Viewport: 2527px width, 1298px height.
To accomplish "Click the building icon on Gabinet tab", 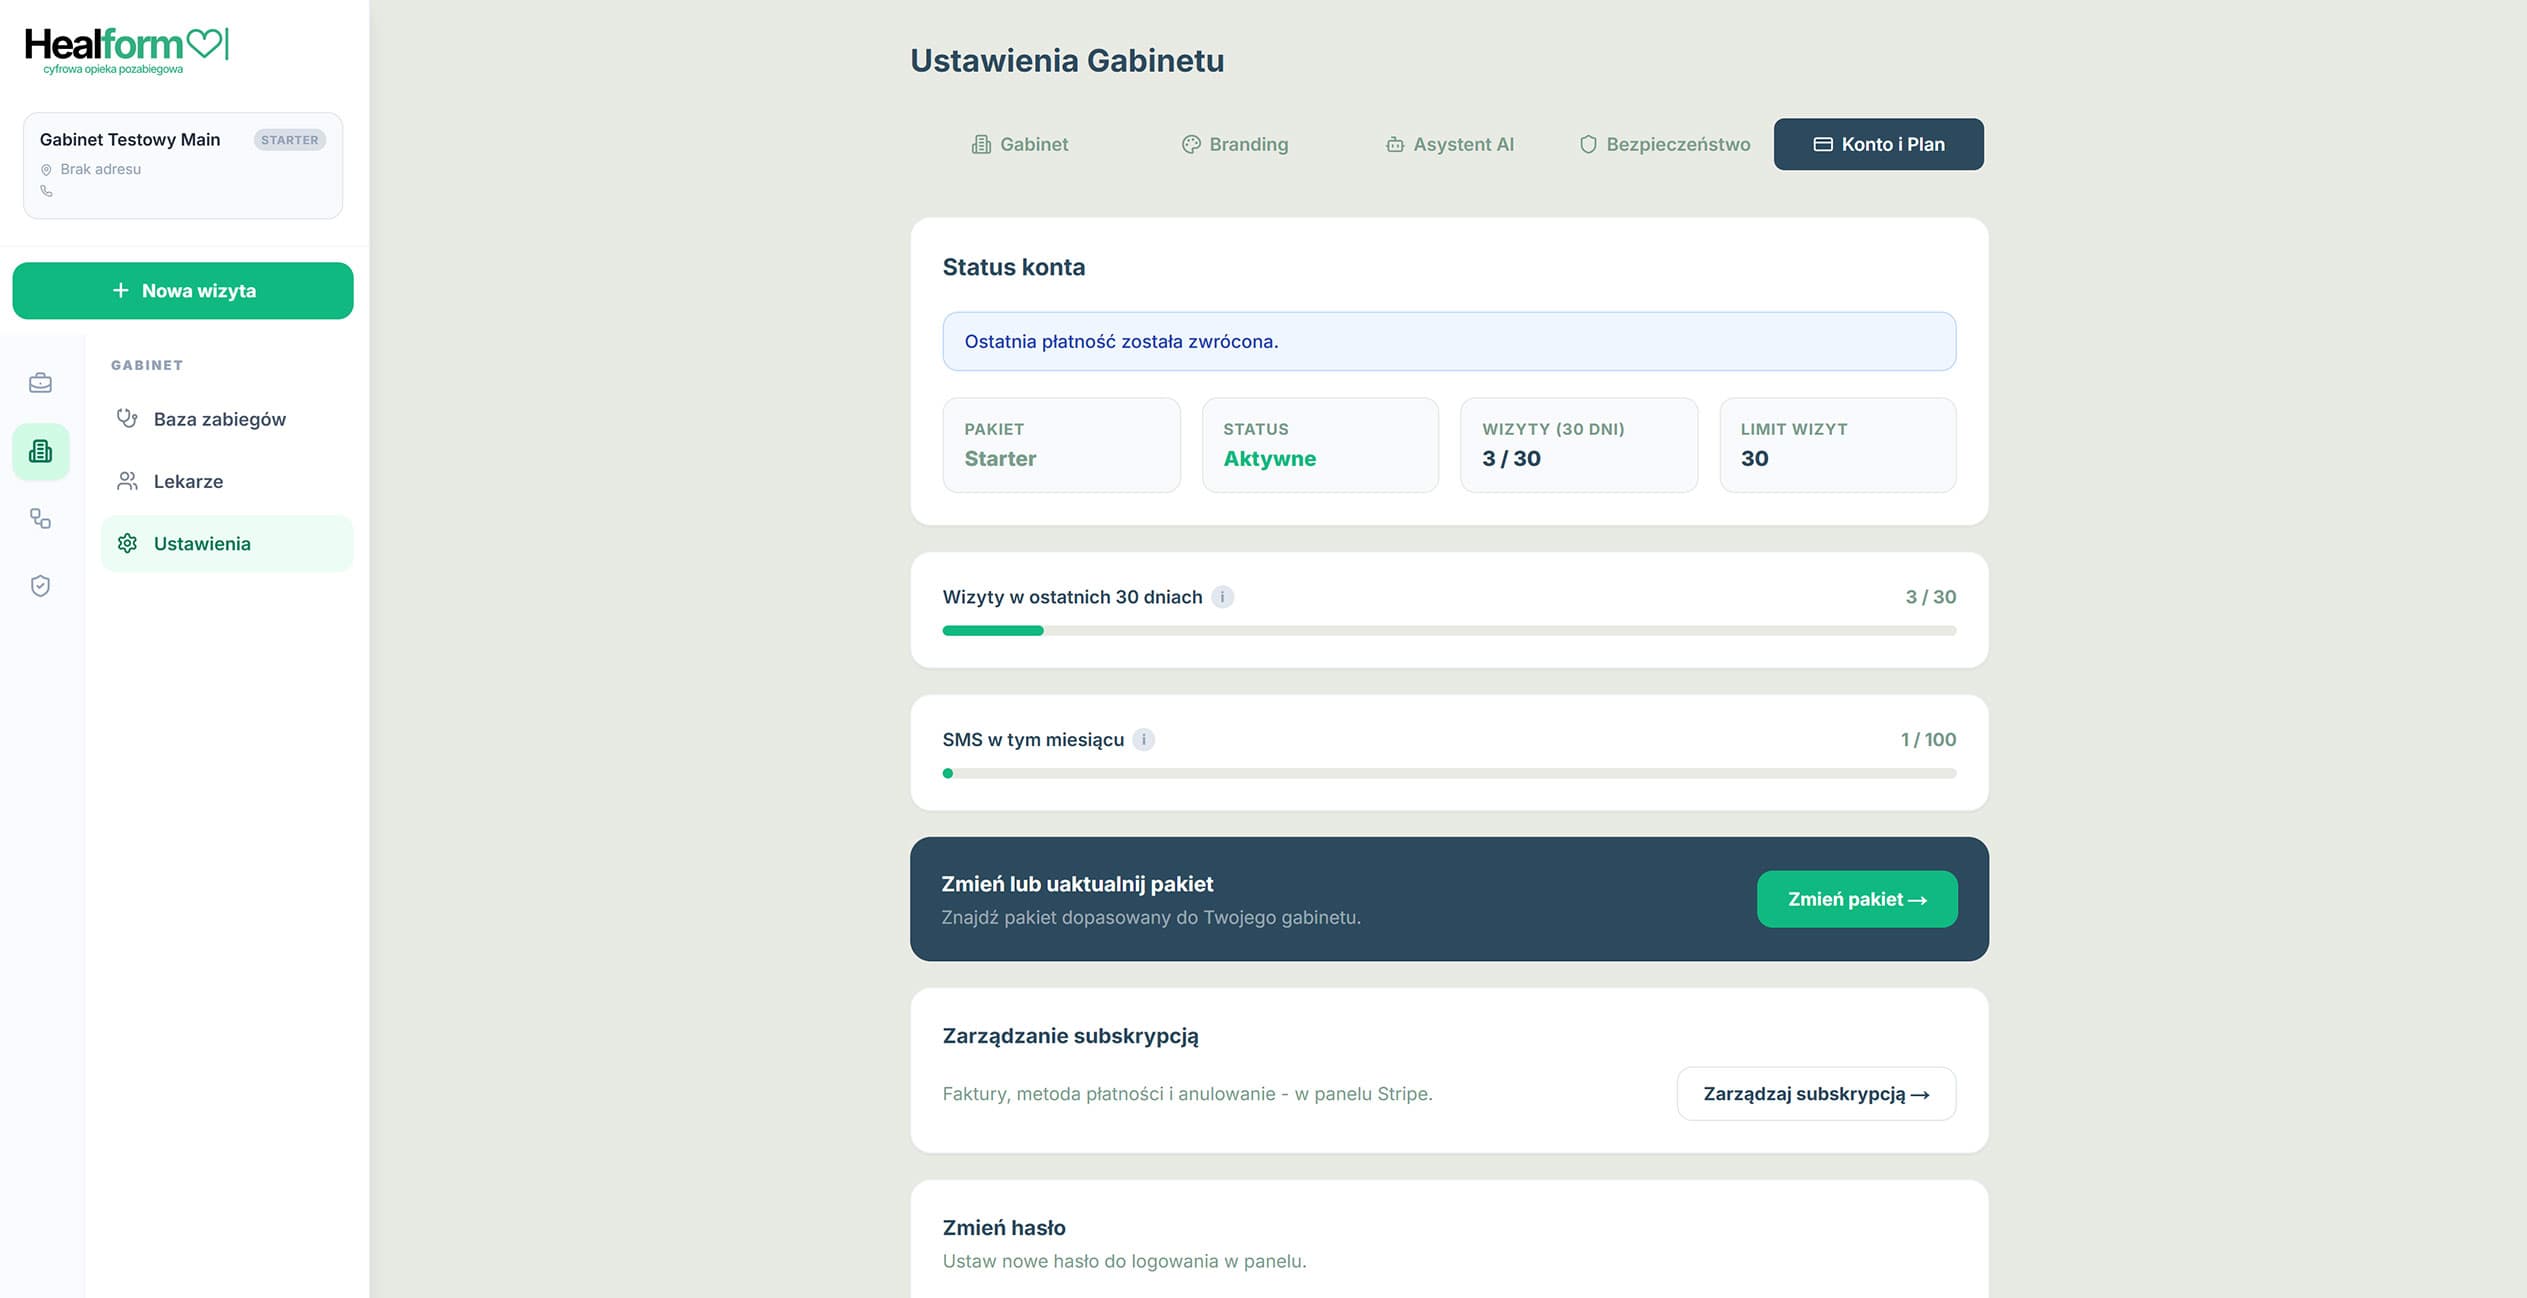I will point(981,144).
